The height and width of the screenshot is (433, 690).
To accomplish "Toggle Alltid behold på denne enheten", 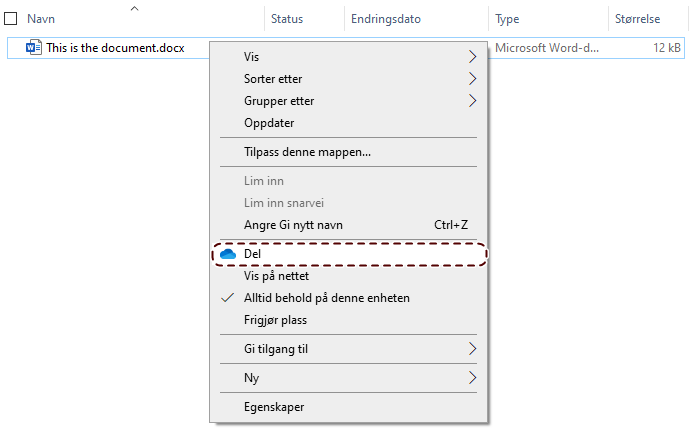I will pyautogui.click(x=326, y=298).
